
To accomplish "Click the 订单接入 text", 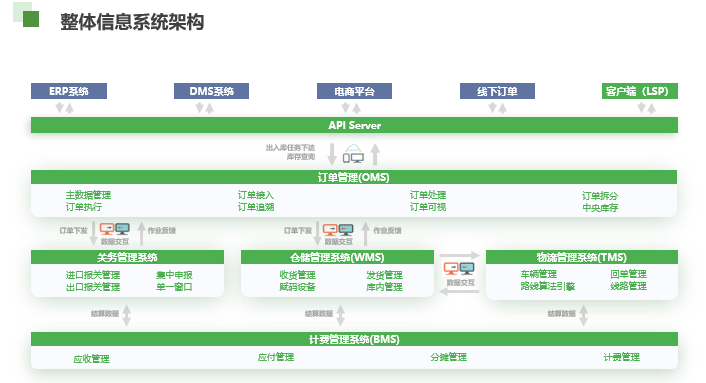I will click(x=256, y=195).
